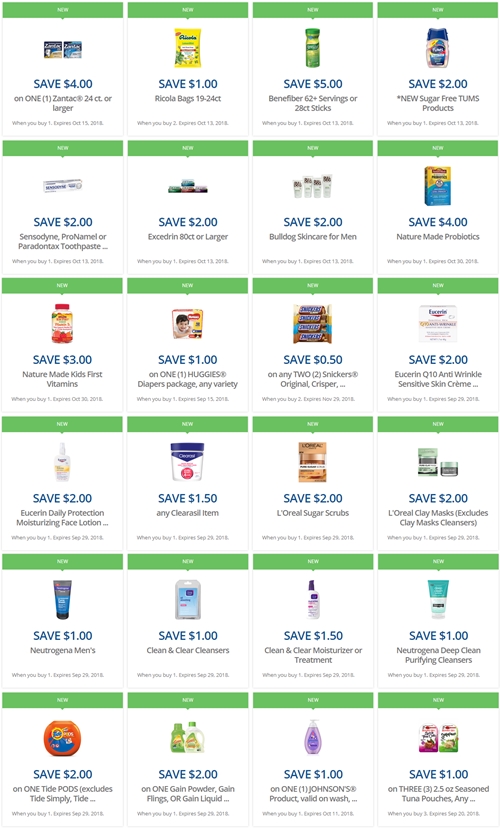The height and width of the screenshot is (828, 500).
Task: Click the Nature Made Probiotics box image
Action: (x=438, y=186)
